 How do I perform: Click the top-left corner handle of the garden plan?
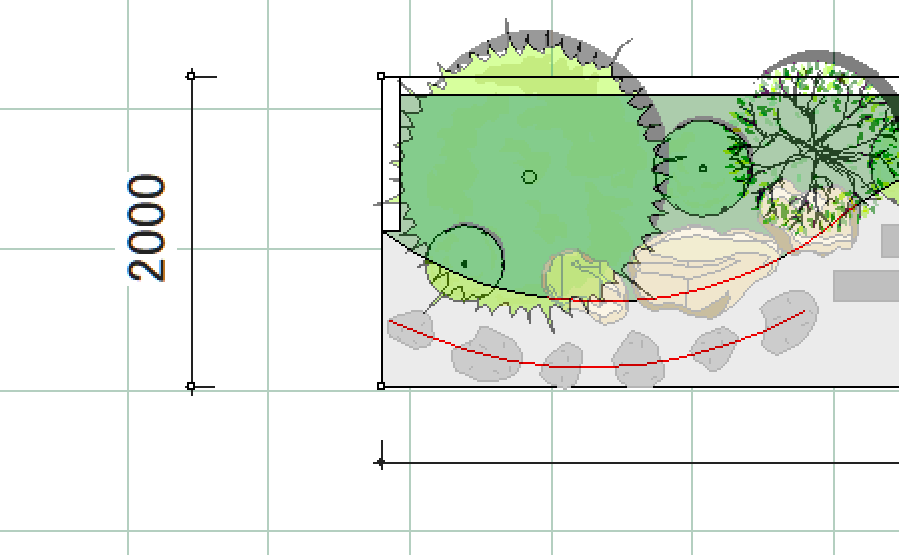[x=381, y=76]
